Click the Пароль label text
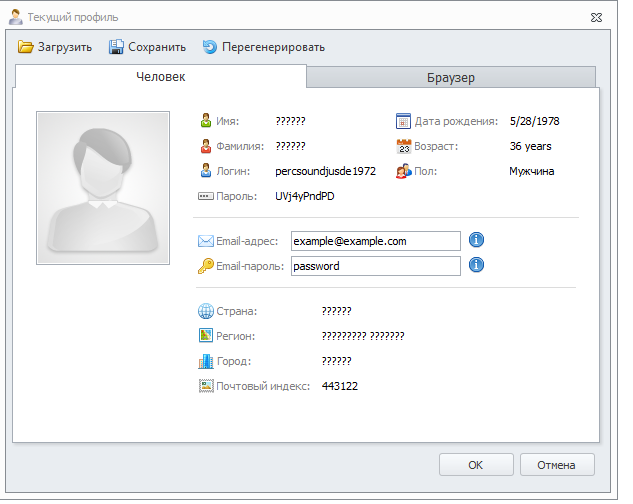633x504 pixels. point(237,196)
